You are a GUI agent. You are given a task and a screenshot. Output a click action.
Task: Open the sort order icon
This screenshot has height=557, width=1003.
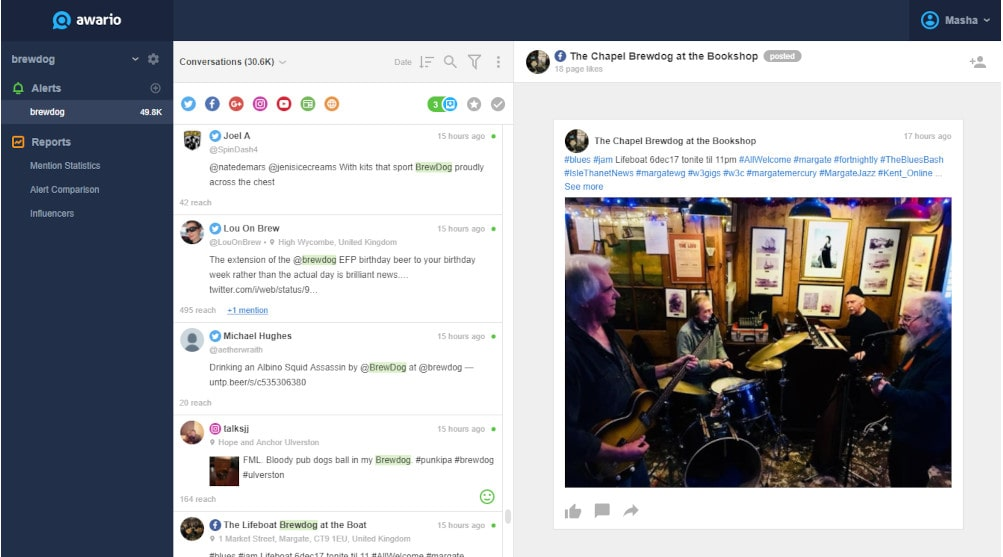click(427, 62)
